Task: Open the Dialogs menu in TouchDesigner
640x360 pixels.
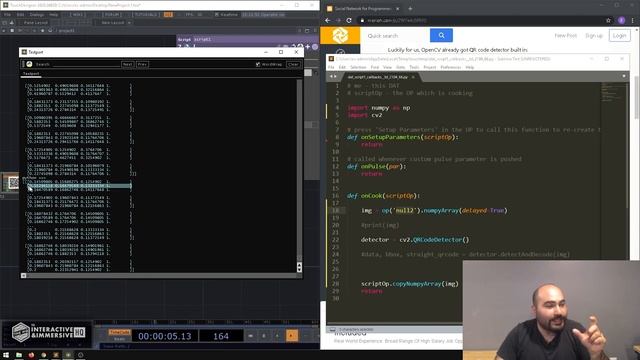Action: coord(37,14)
